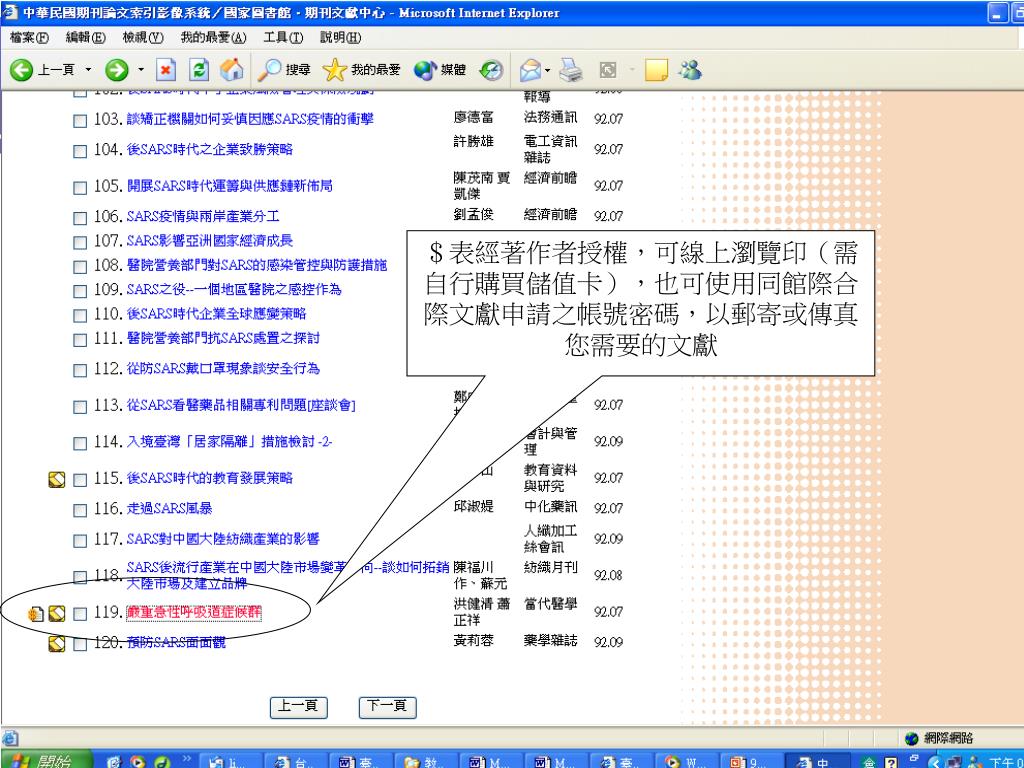Open link 預防SARS面面觀
1024x768 pixels.
click(x=176, y=642)
